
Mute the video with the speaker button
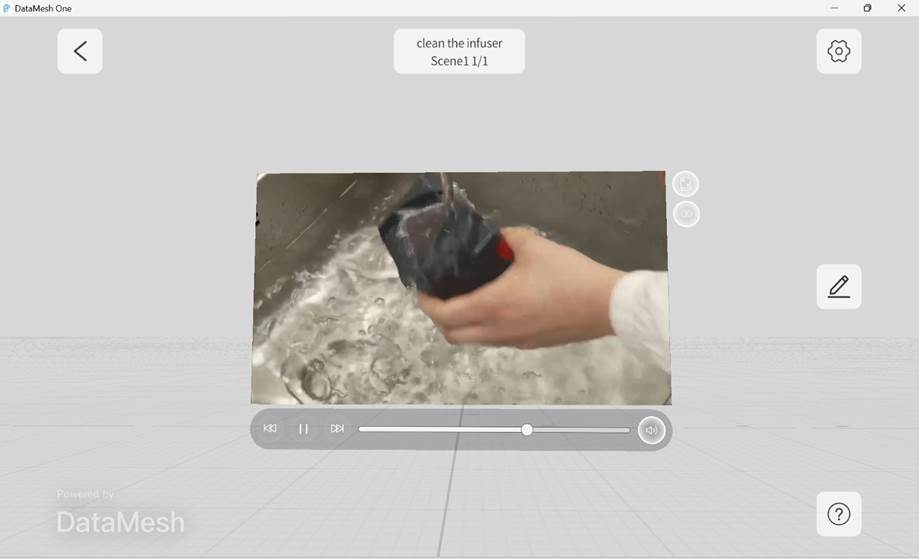651,430
